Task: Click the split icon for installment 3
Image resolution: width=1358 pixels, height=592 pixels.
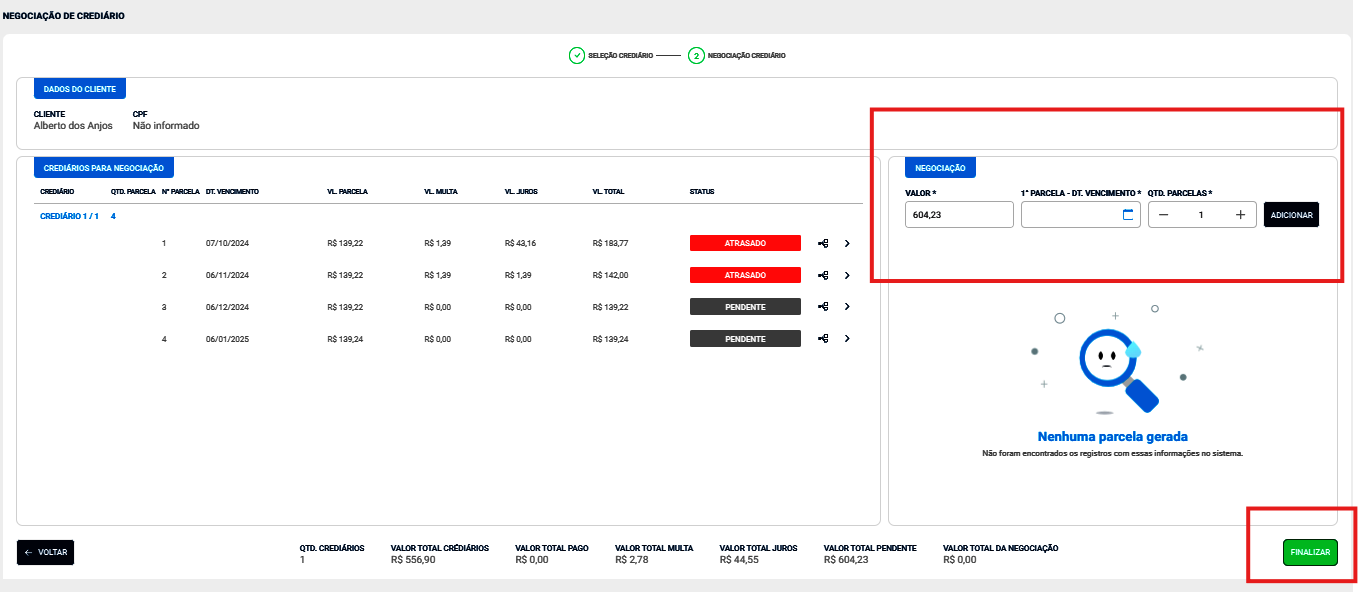Action: [823, 307]
